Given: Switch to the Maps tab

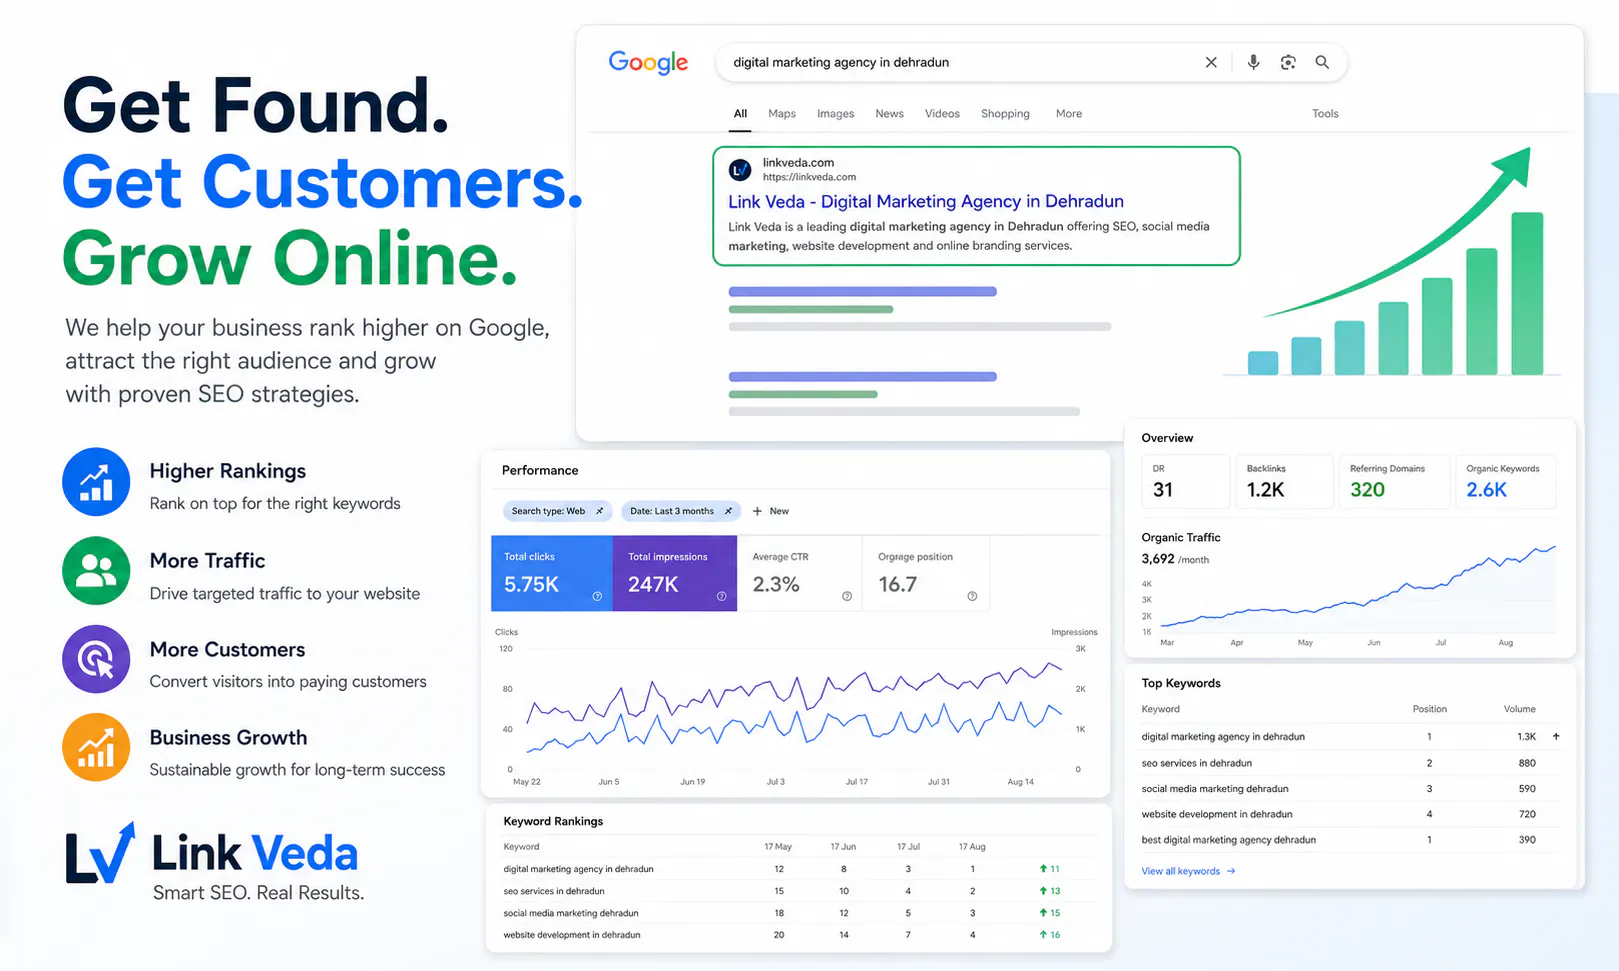Looking at the screenshot, I should [782, 114].
